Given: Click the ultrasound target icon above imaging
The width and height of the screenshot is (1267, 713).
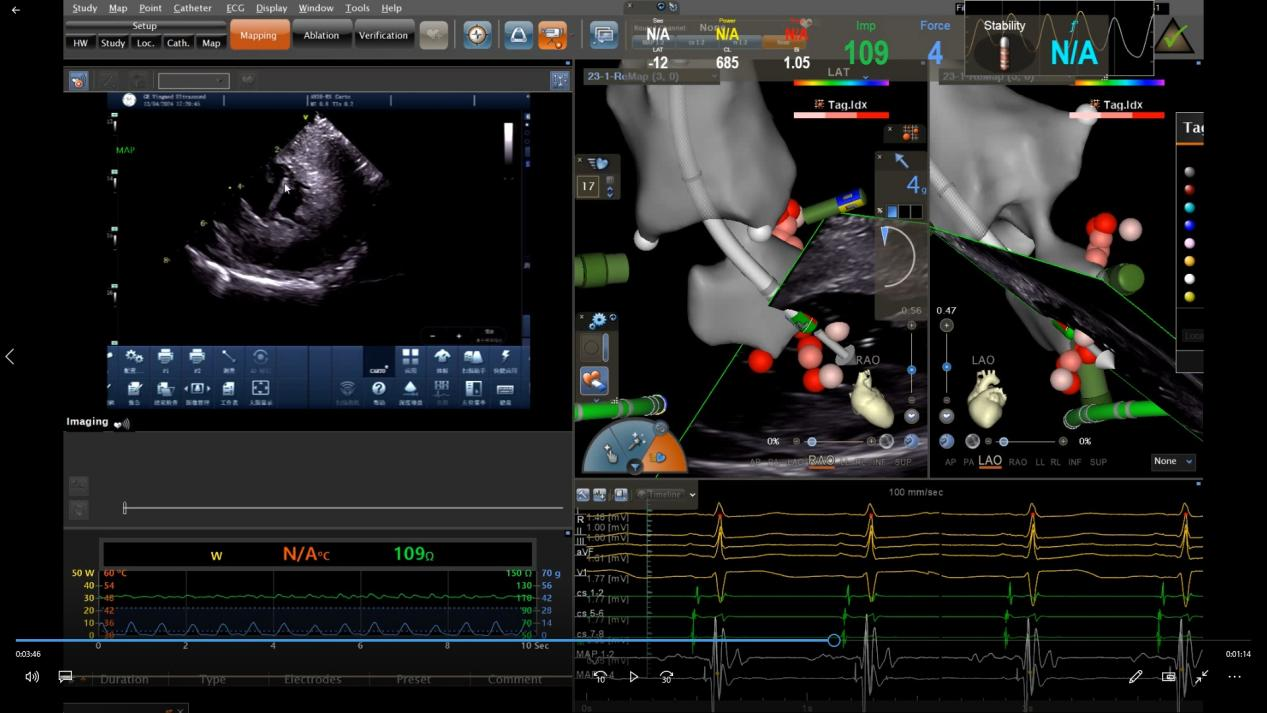Looking at the screenshot, I should point(77,81).
